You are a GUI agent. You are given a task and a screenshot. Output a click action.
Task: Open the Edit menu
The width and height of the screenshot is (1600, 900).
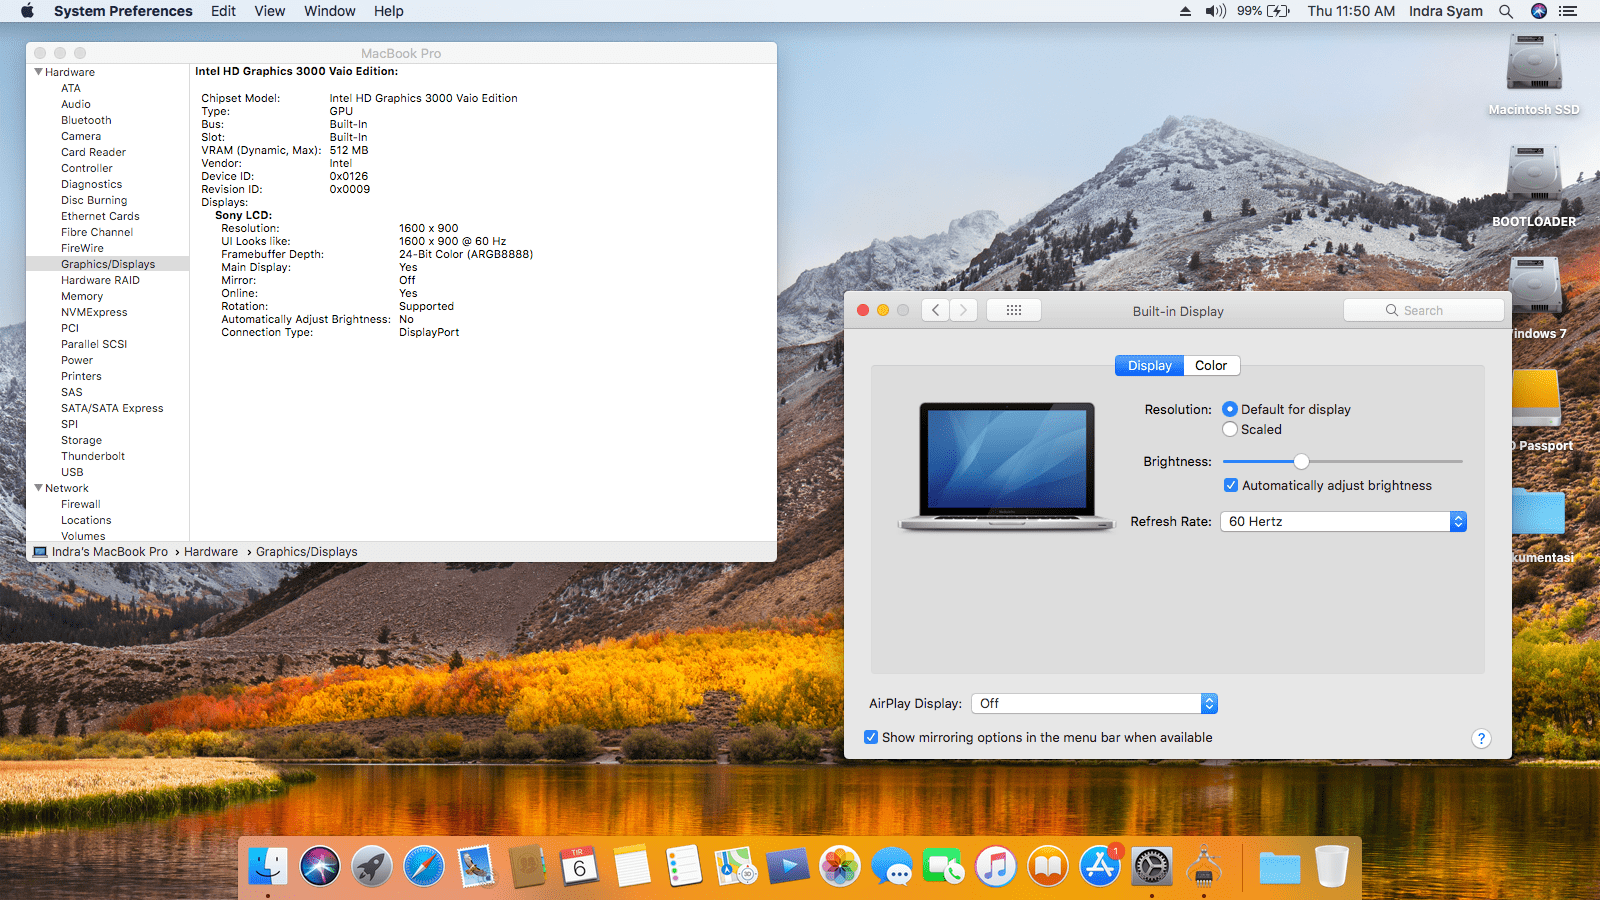[x=223, y=11]
